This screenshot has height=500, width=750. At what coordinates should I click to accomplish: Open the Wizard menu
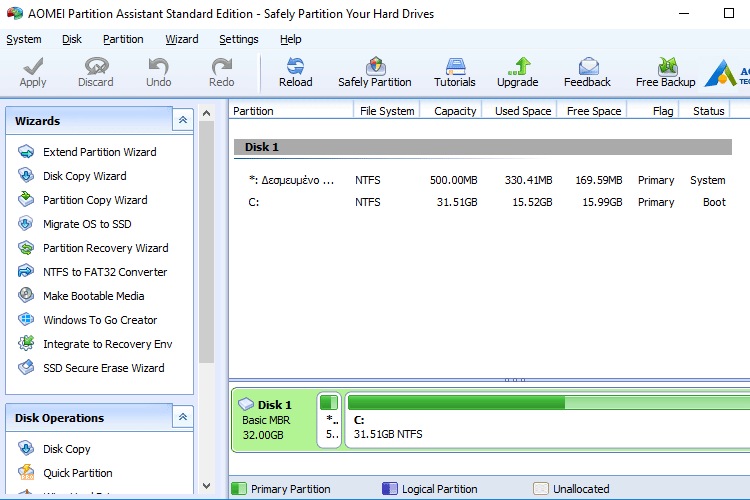click(182, 39)
